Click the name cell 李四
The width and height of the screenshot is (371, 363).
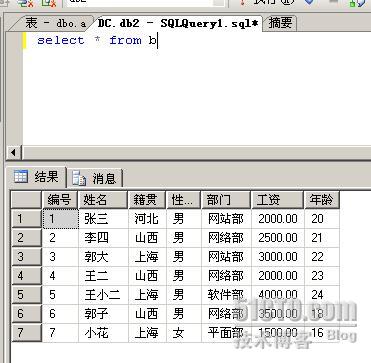coord(103,238)
